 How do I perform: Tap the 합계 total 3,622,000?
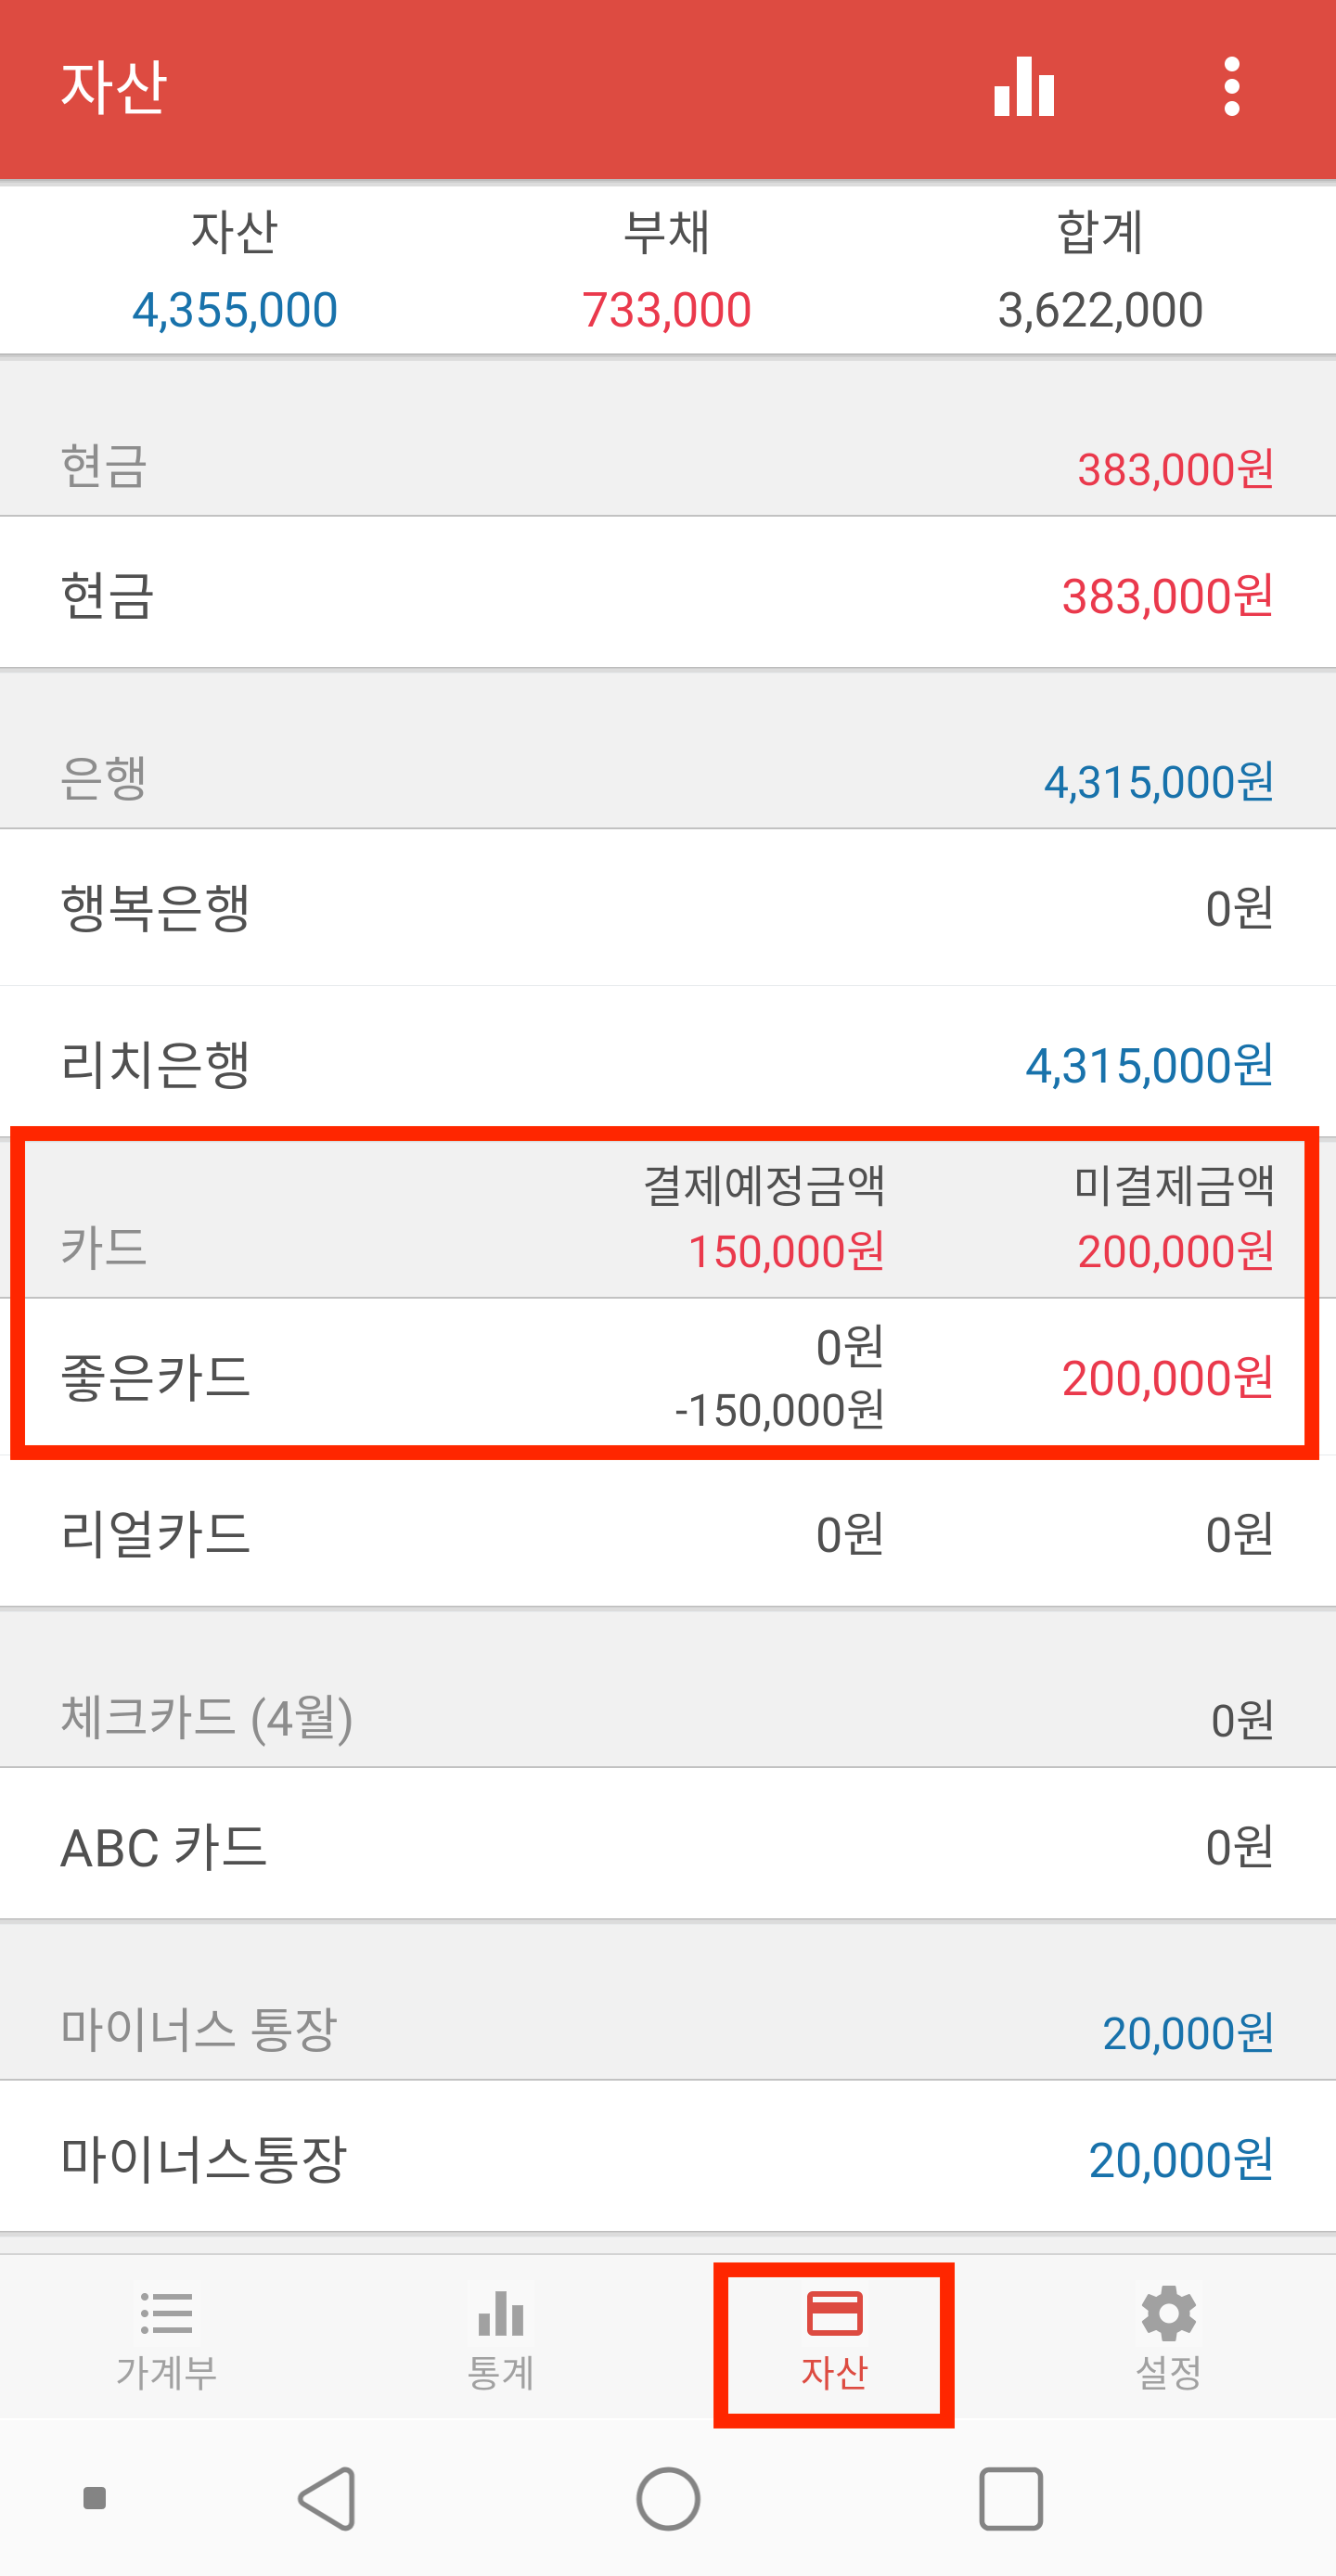click(x=1100, y=309)
